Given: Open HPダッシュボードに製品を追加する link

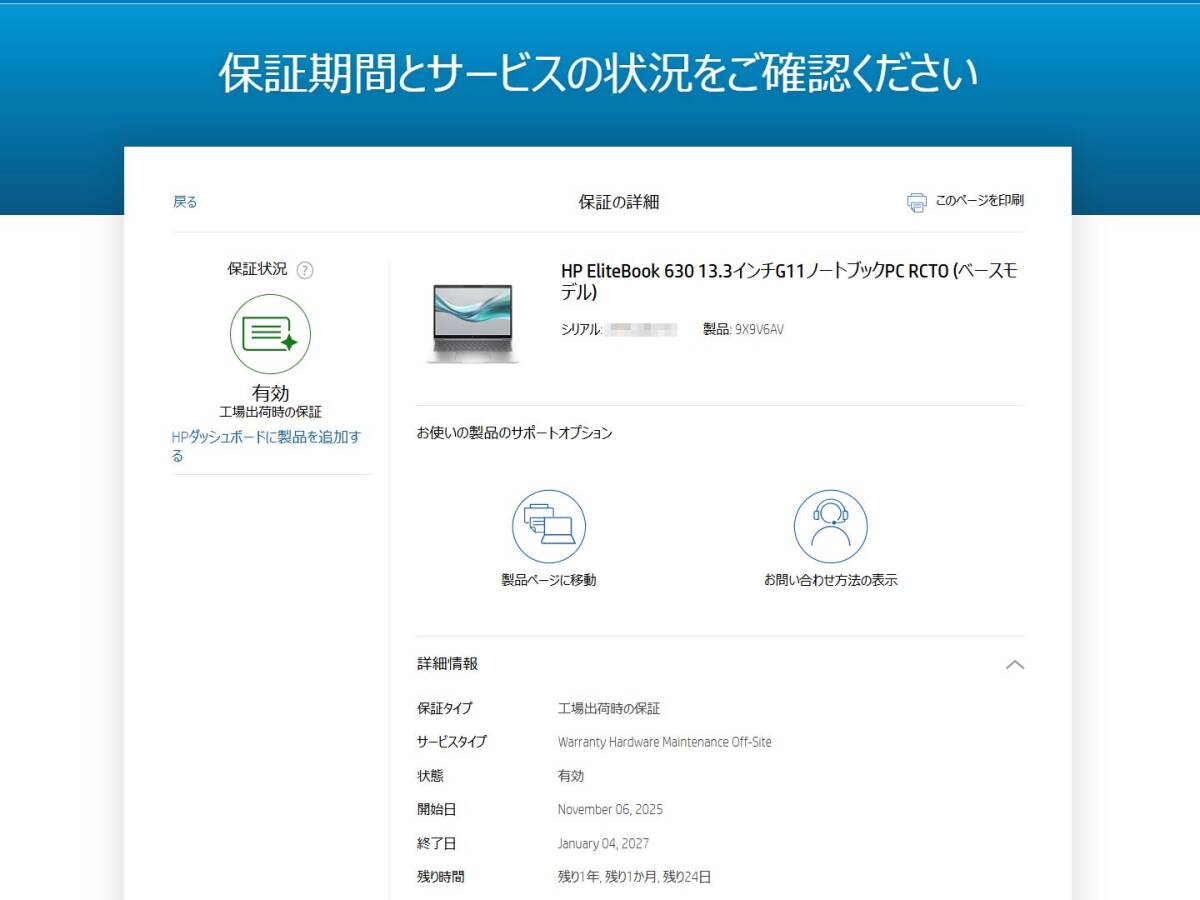Looking at the screenshot, I should [267, 446].
